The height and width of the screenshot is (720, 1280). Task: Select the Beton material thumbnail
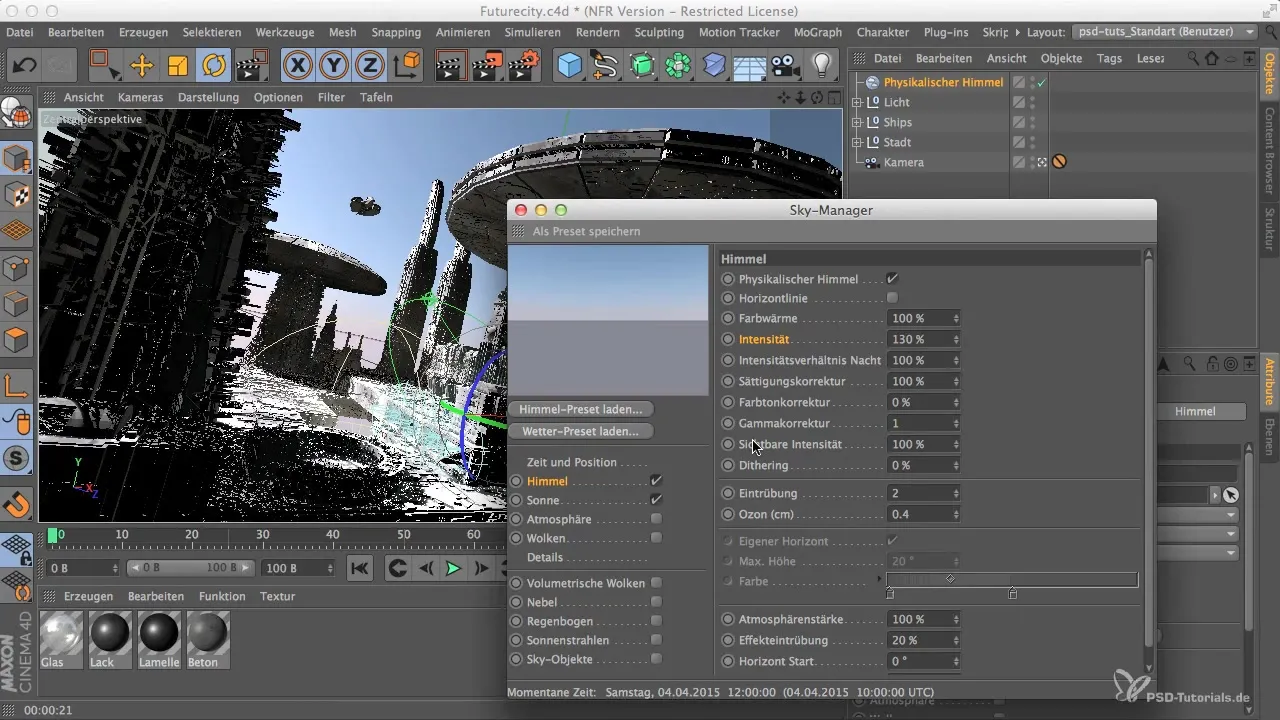click(208, 640)
